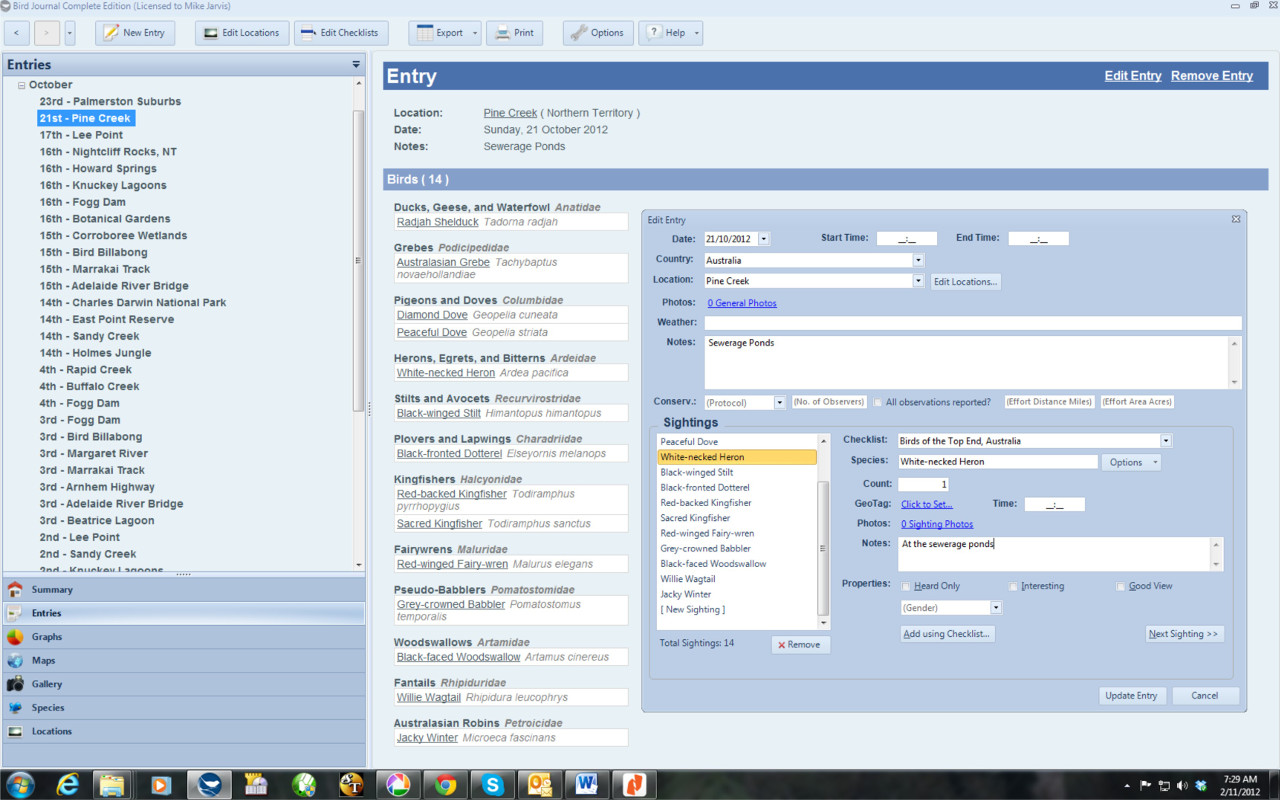Image resolution: width=1280 pixels, height=800 pixels.
Task: Tick the Interesting property checkbox
Action: (1013, 587)
